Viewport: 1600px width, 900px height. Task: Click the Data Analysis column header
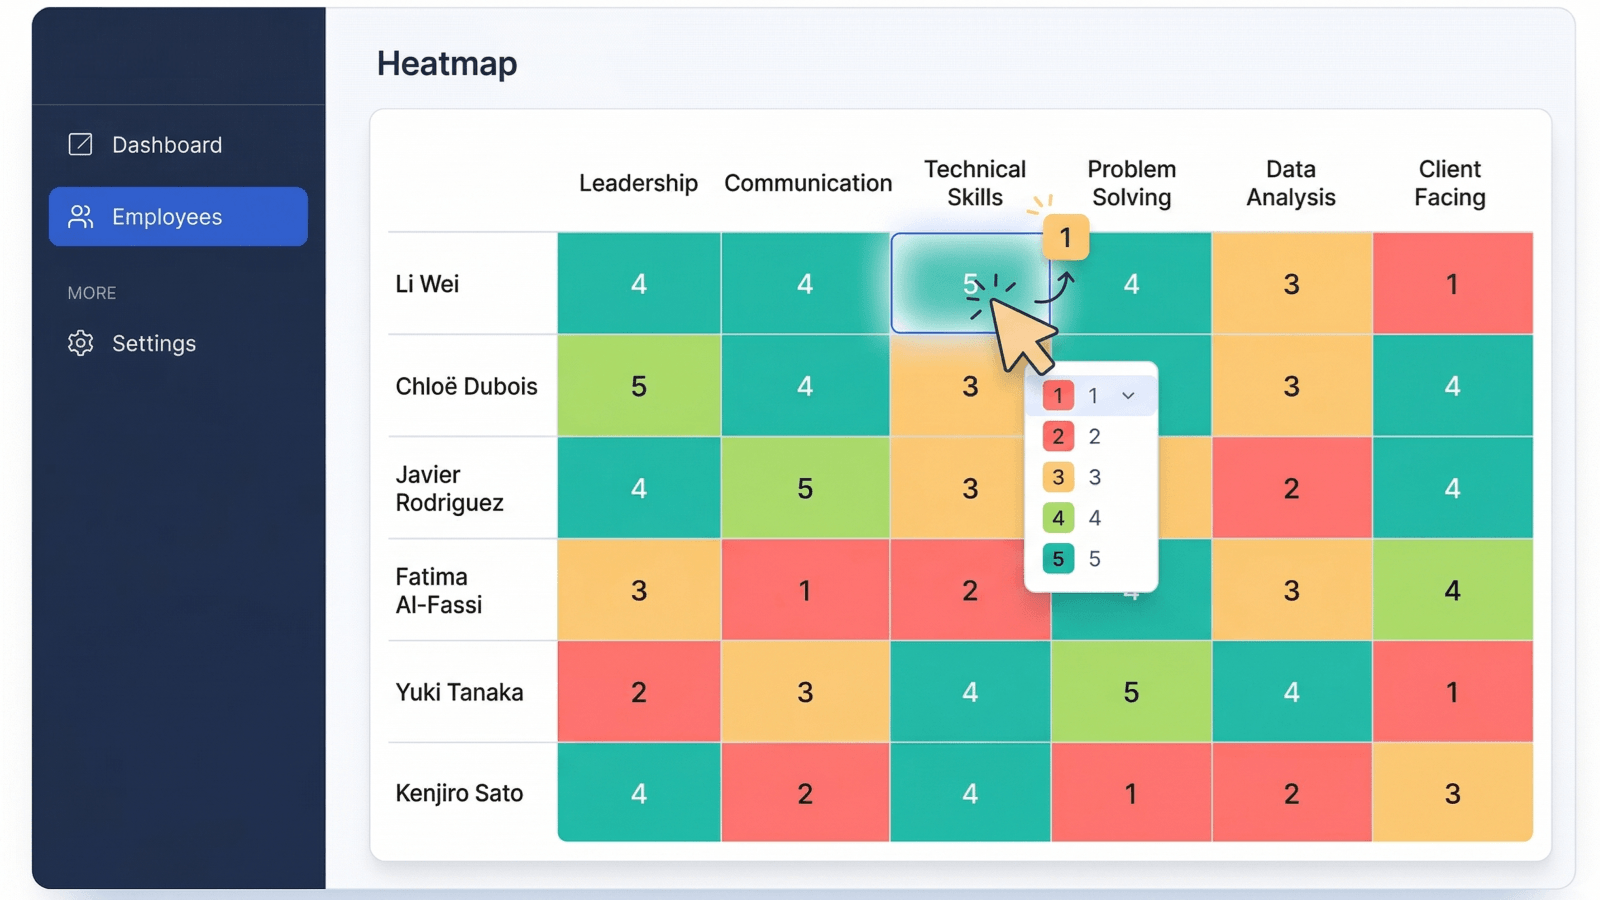[x=1291, y=183]
